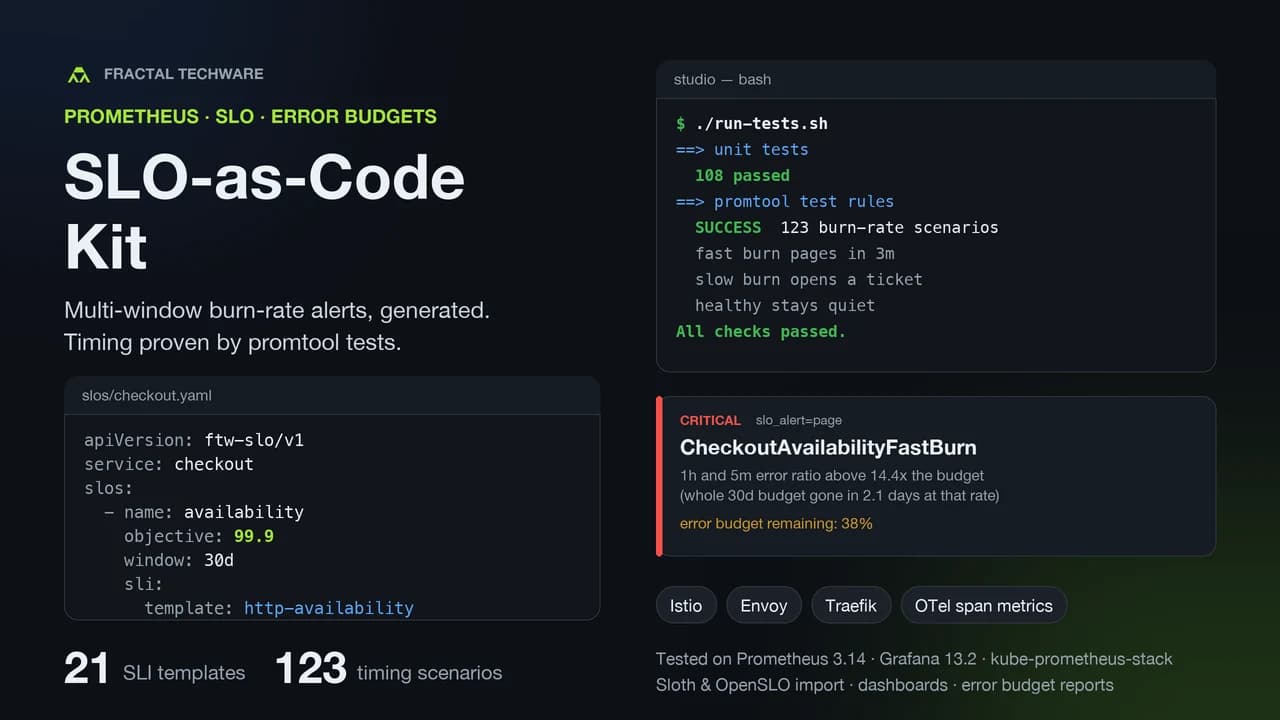Select the Istio chip

[x=686, y=606]
